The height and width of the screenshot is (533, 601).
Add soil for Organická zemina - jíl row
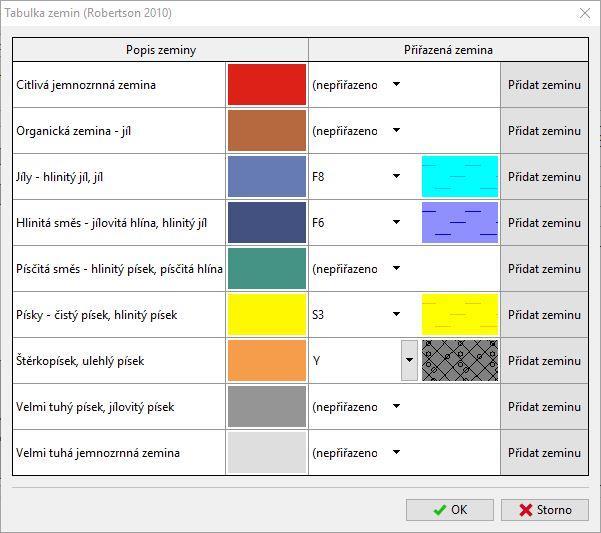(x=544, y=131)
